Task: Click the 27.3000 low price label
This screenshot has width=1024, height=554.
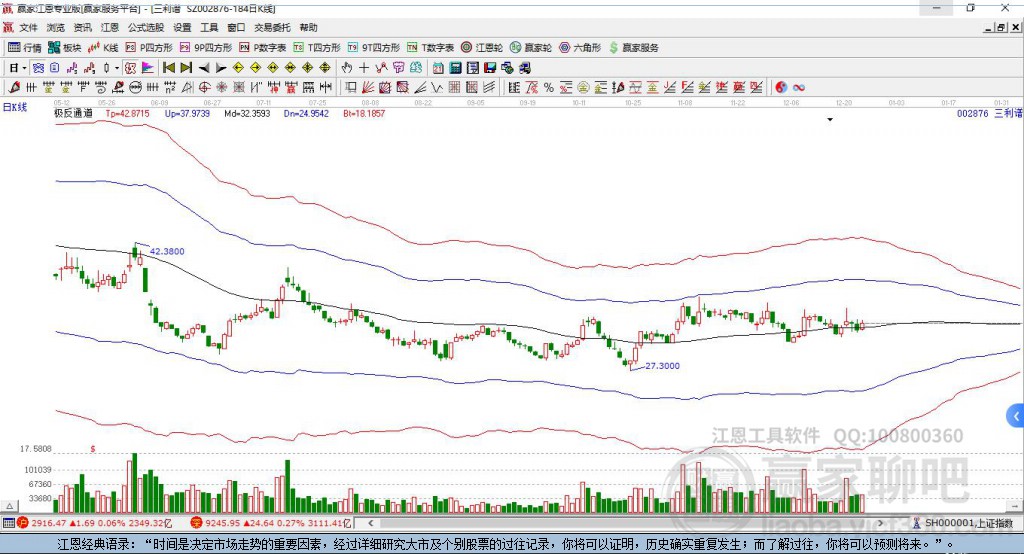Action: pyautogui.click(x=662, y=366)
